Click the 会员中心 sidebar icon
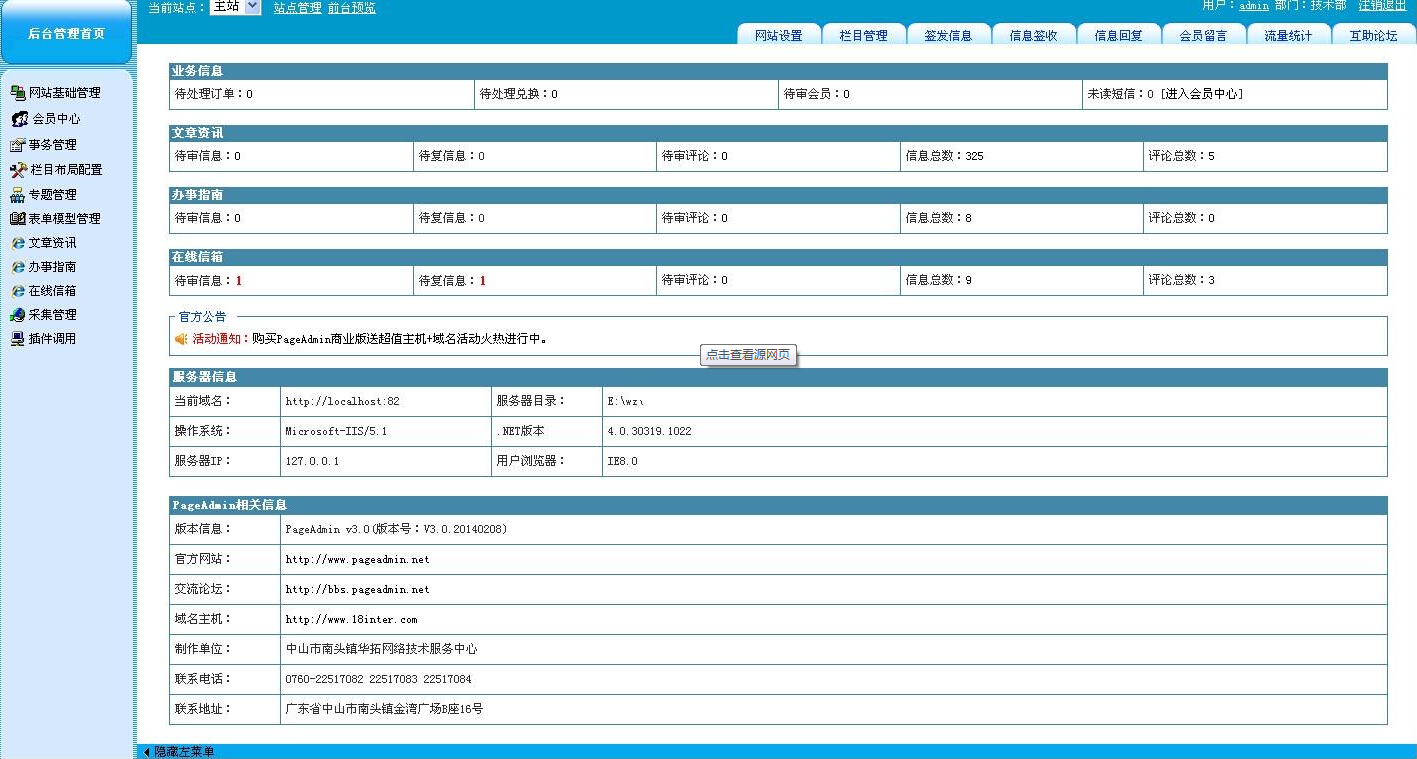Viewport: 1417px width, 759px height. tap(19, 119)
